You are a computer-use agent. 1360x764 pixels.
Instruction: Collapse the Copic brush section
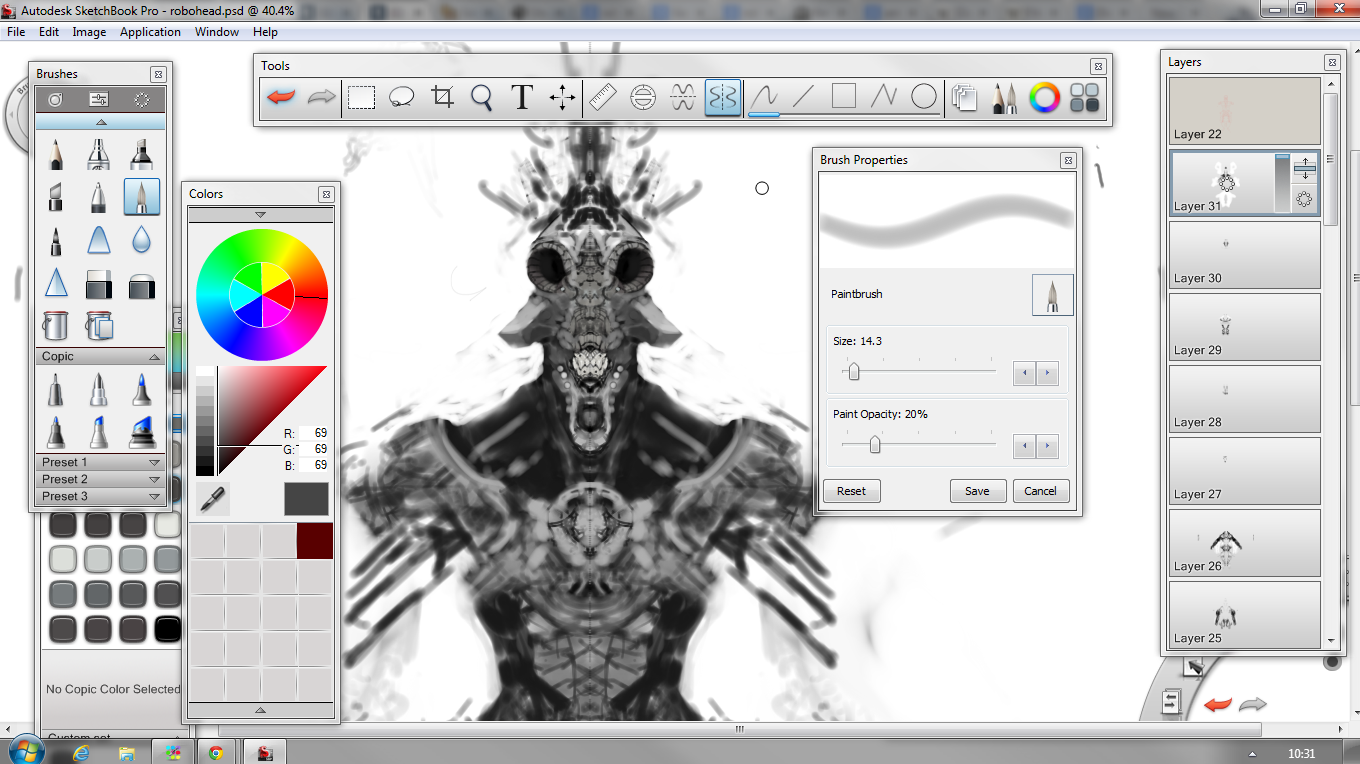[x=154, y=357]
